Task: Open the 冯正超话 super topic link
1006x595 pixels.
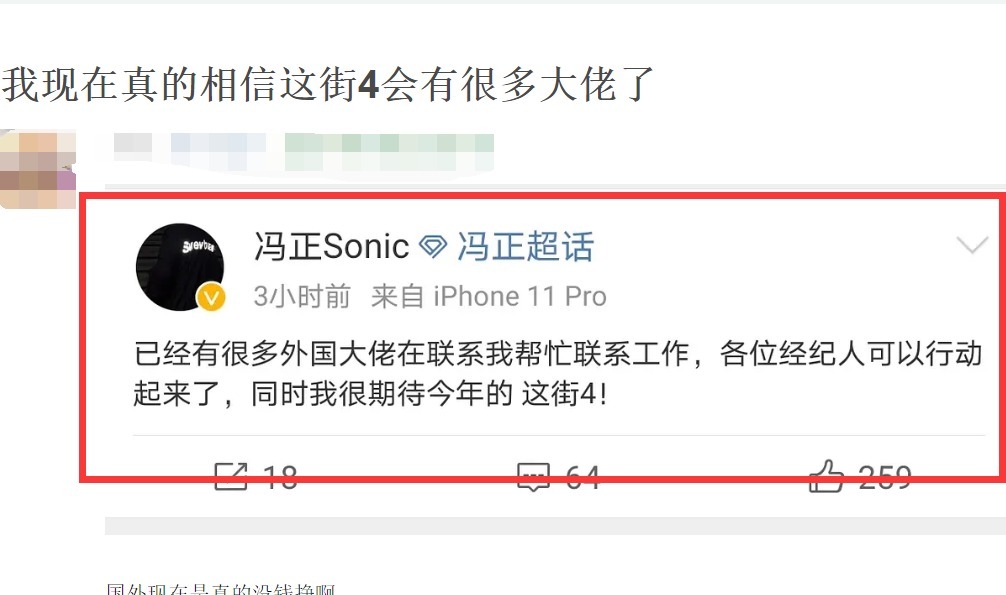Action: pyautogui.click(x=525, y=246)
